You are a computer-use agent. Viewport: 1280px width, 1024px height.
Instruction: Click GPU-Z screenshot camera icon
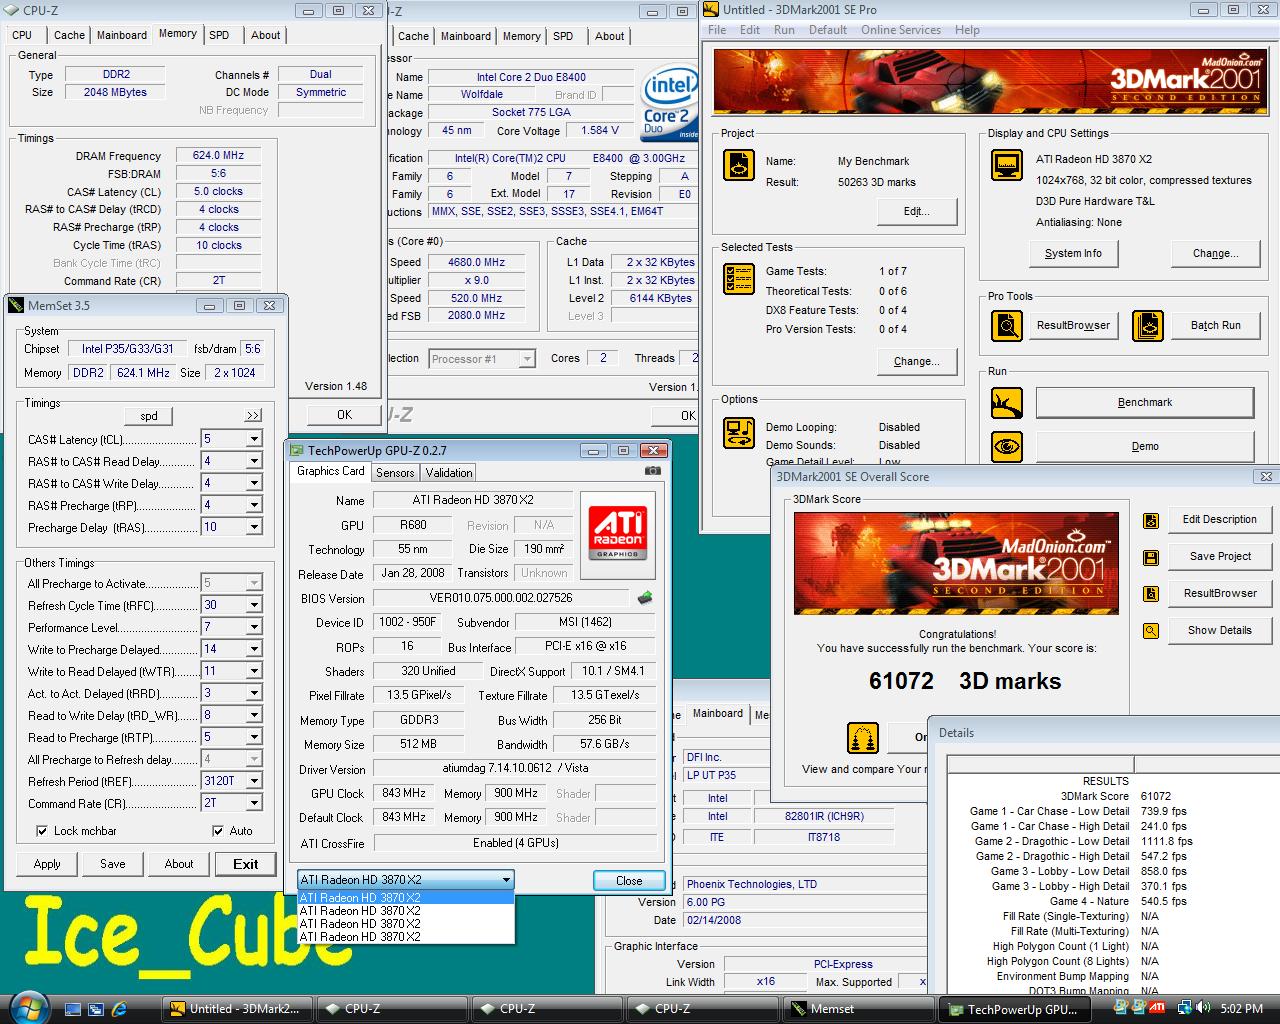[x=653, y=471]
